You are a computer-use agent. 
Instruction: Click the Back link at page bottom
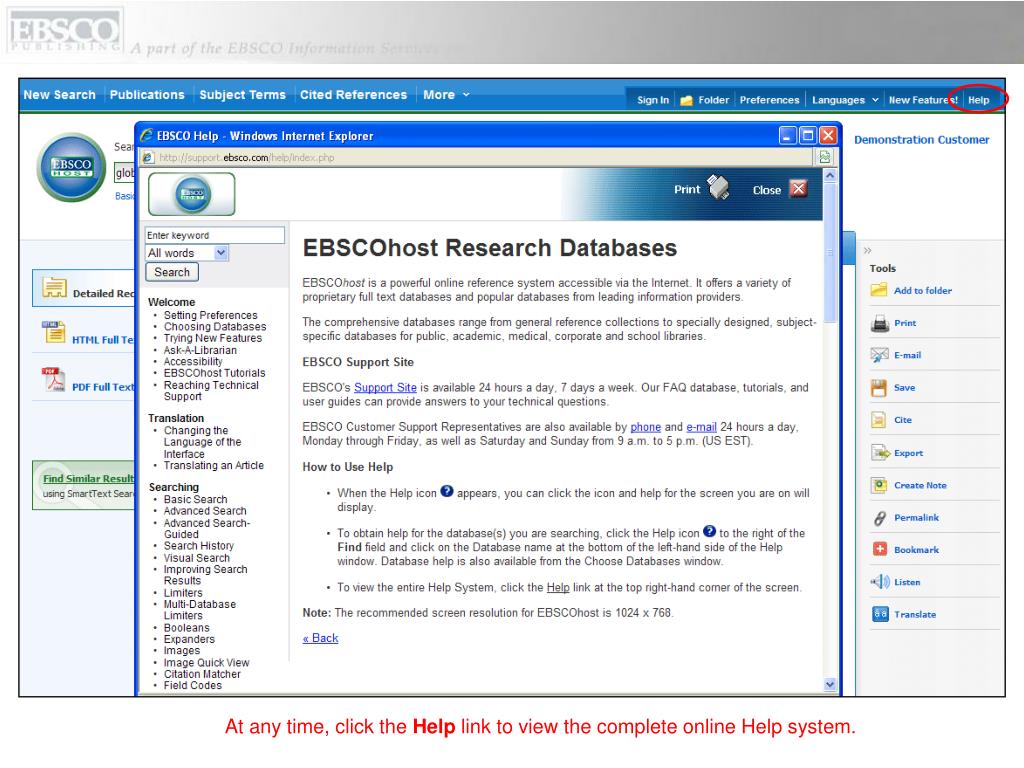click(320, 638)
